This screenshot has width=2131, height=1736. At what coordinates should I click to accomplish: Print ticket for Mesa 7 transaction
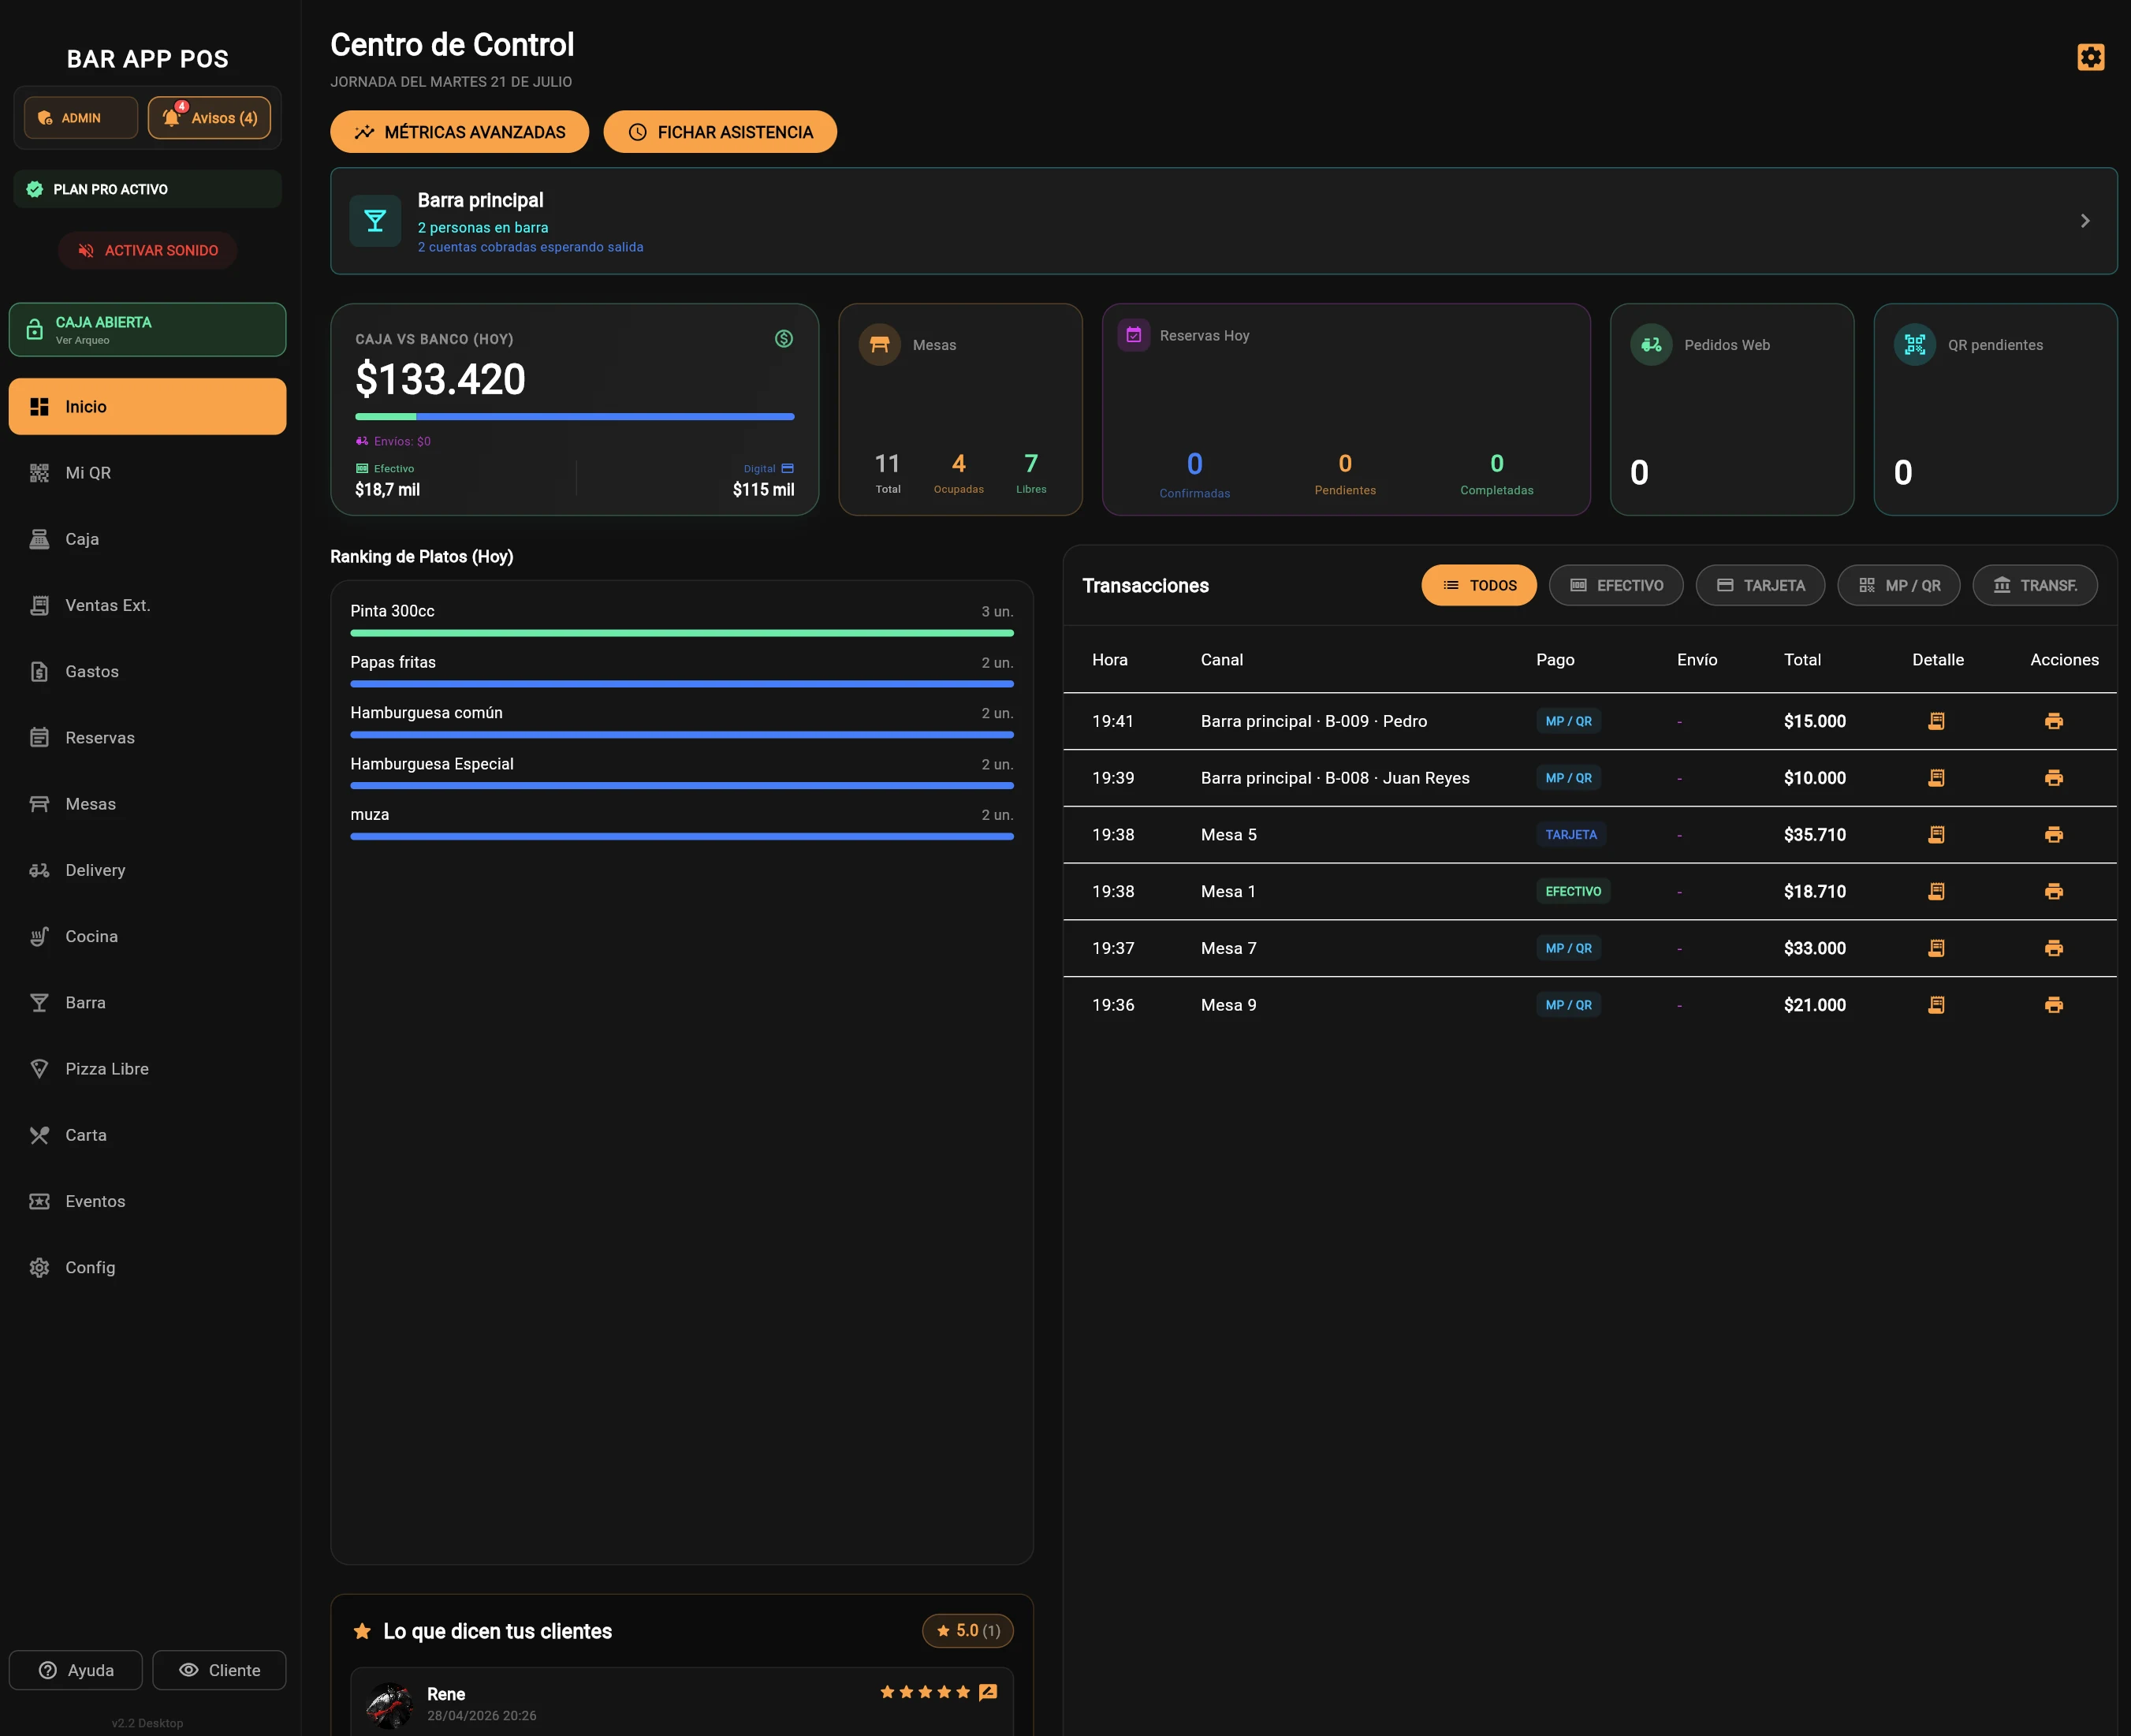coord(2054,948)
